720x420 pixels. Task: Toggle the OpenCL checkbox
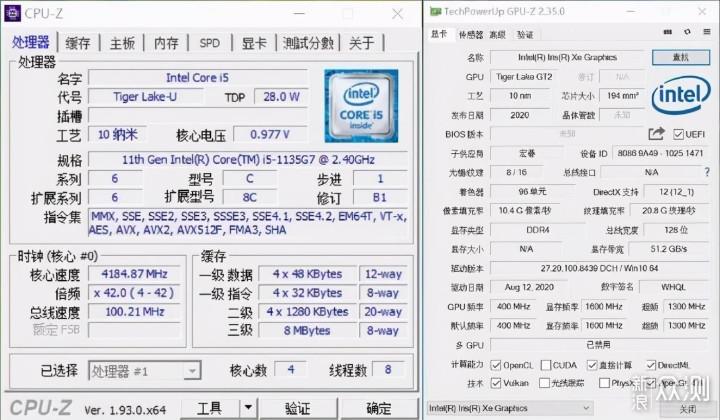[495, 365]
